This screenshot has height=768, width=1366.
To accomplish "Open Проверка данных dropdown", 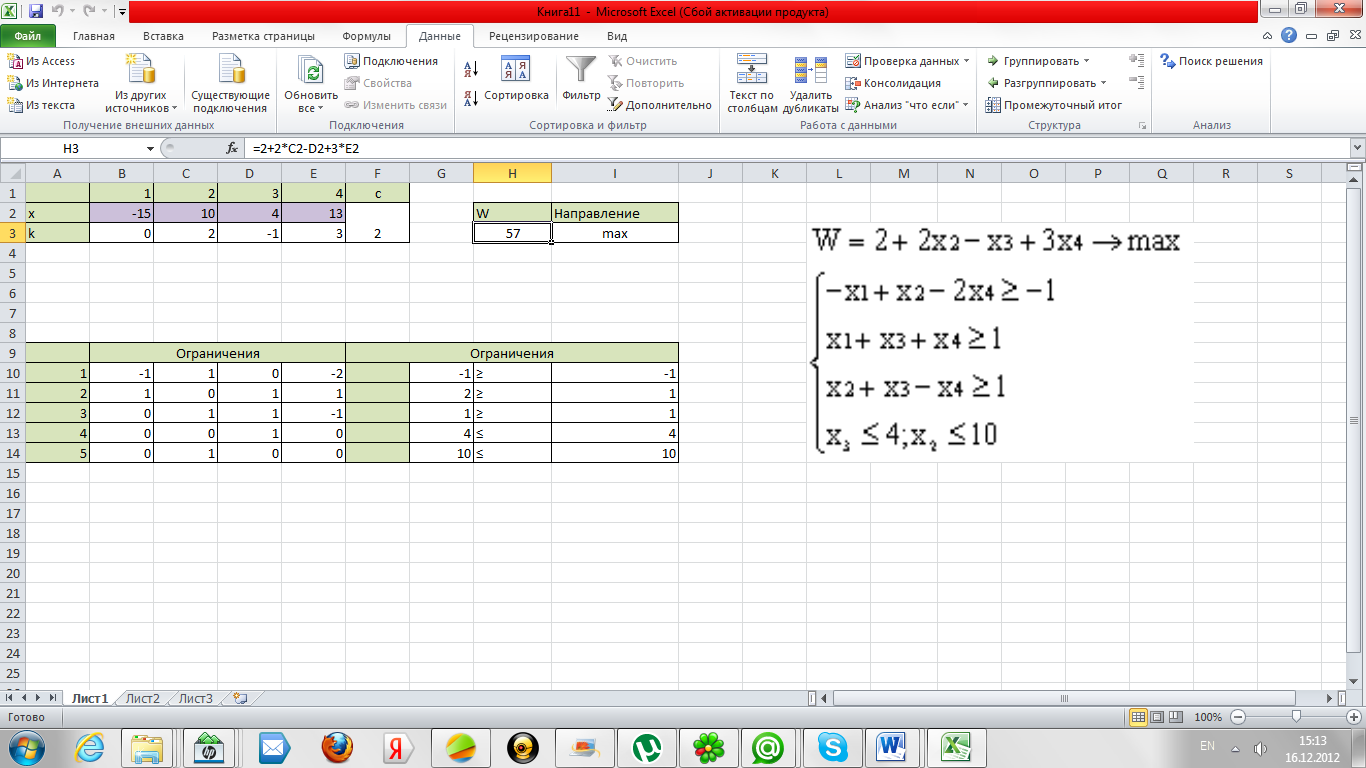I will coord(907,62).
